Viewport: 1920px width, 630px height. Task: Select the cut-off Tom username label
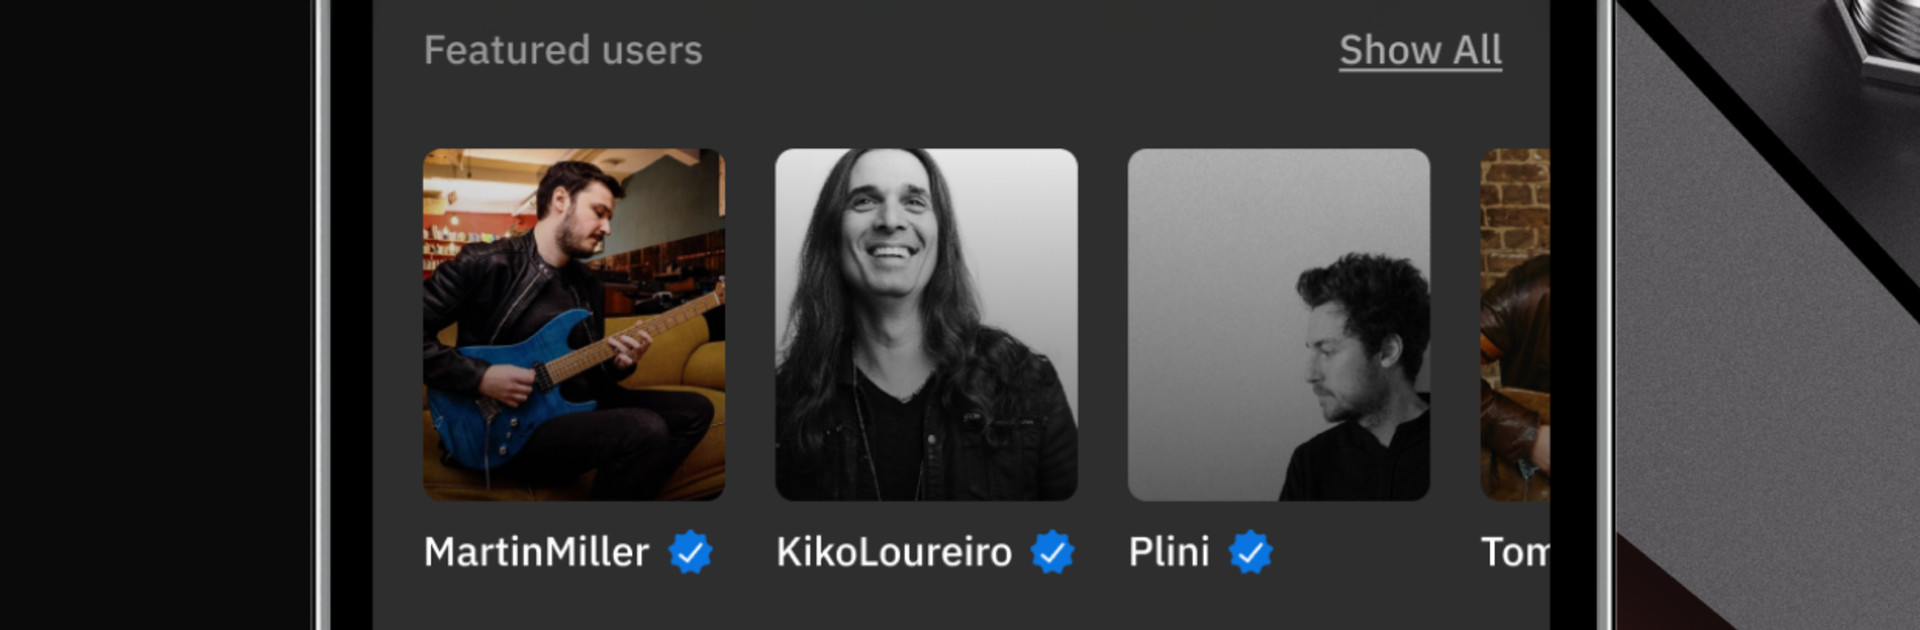click(x=1515, y=552)
